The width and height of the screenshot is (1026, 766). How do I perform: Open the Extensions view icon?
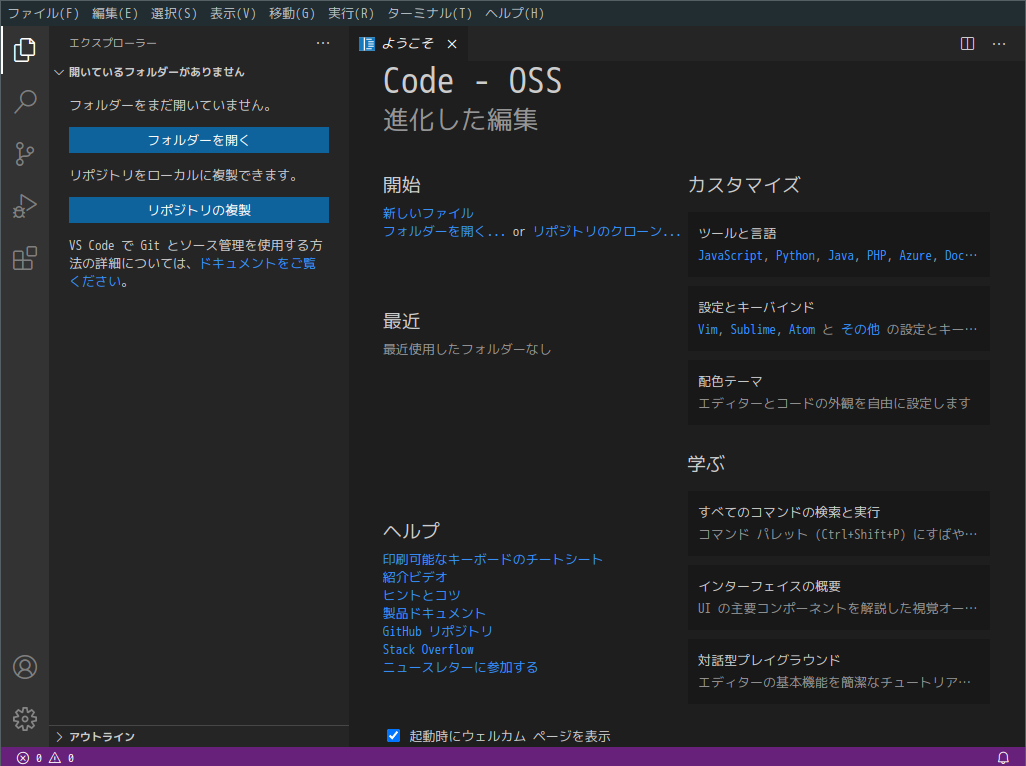pyautogui.click(x=25, y=258)
